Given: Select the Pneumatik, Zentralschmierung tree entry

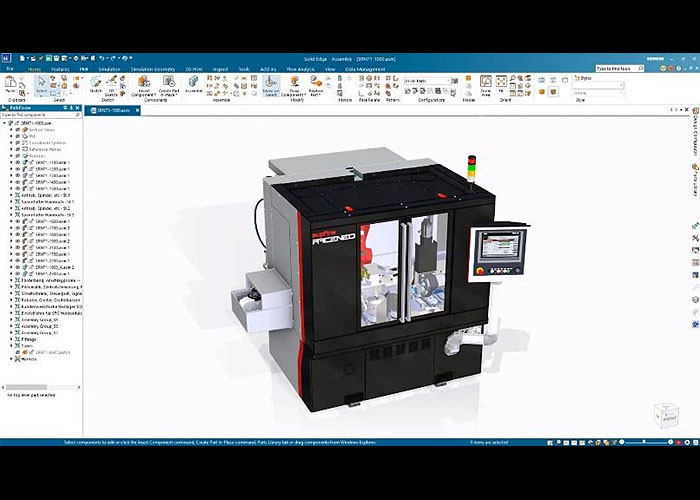Looking at the screenshot, I should 51,287.
